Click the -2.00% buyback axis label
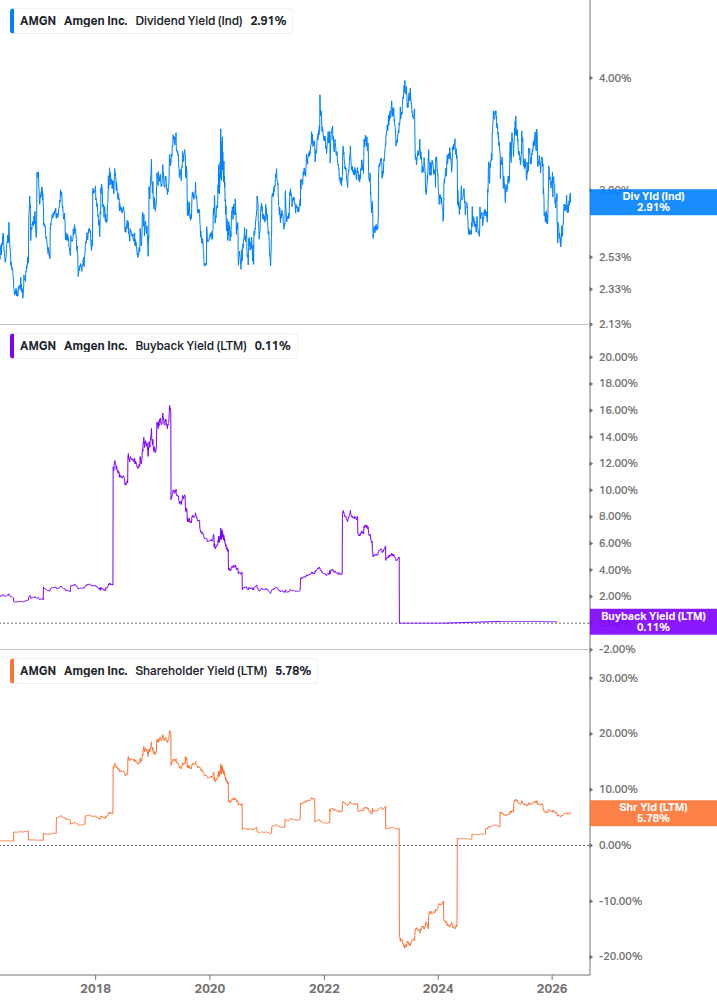717x1005 pixels. coord(617,649)
